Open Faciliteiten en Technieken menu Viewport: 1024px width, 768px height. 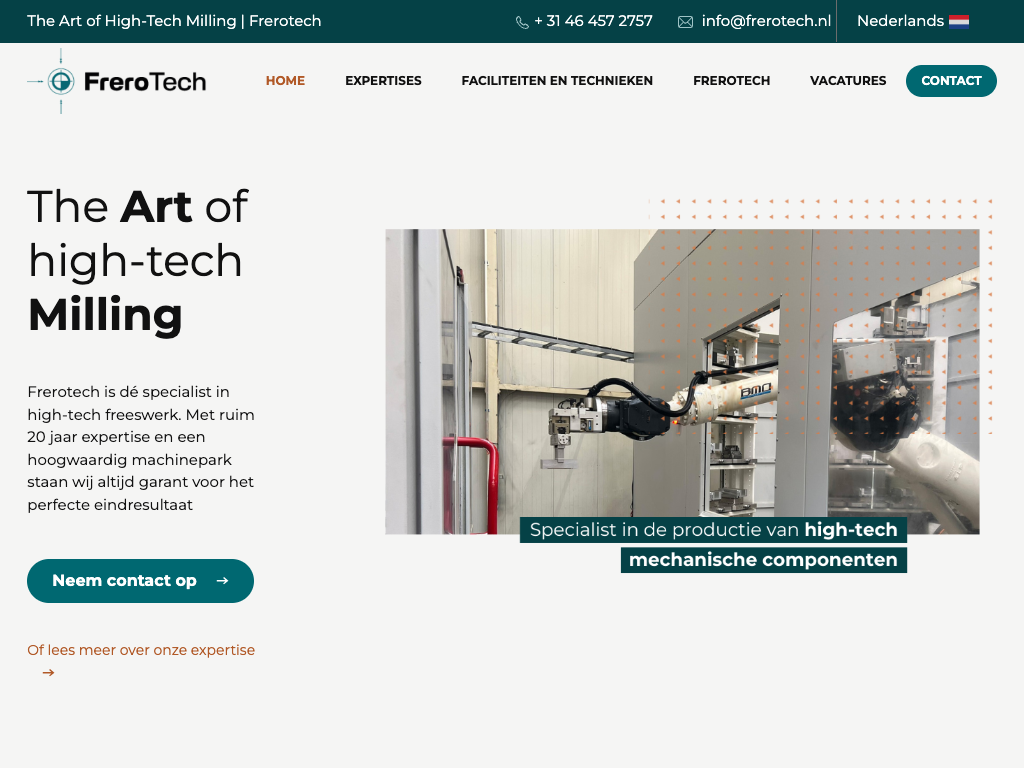[557, 81]
